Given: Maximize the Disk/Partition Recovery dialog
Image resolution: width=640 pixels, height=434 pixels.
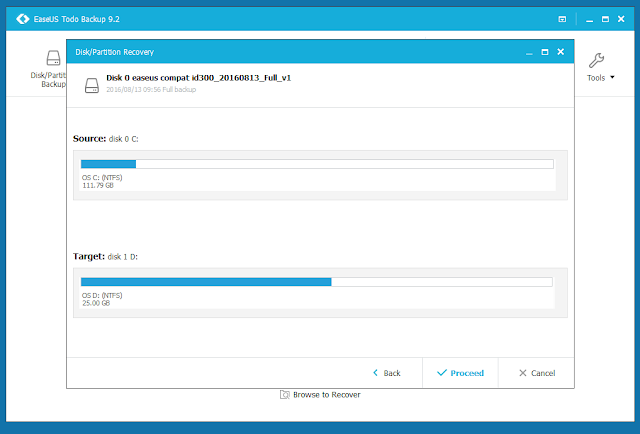Looking at the screenshot, I should 544,52.
